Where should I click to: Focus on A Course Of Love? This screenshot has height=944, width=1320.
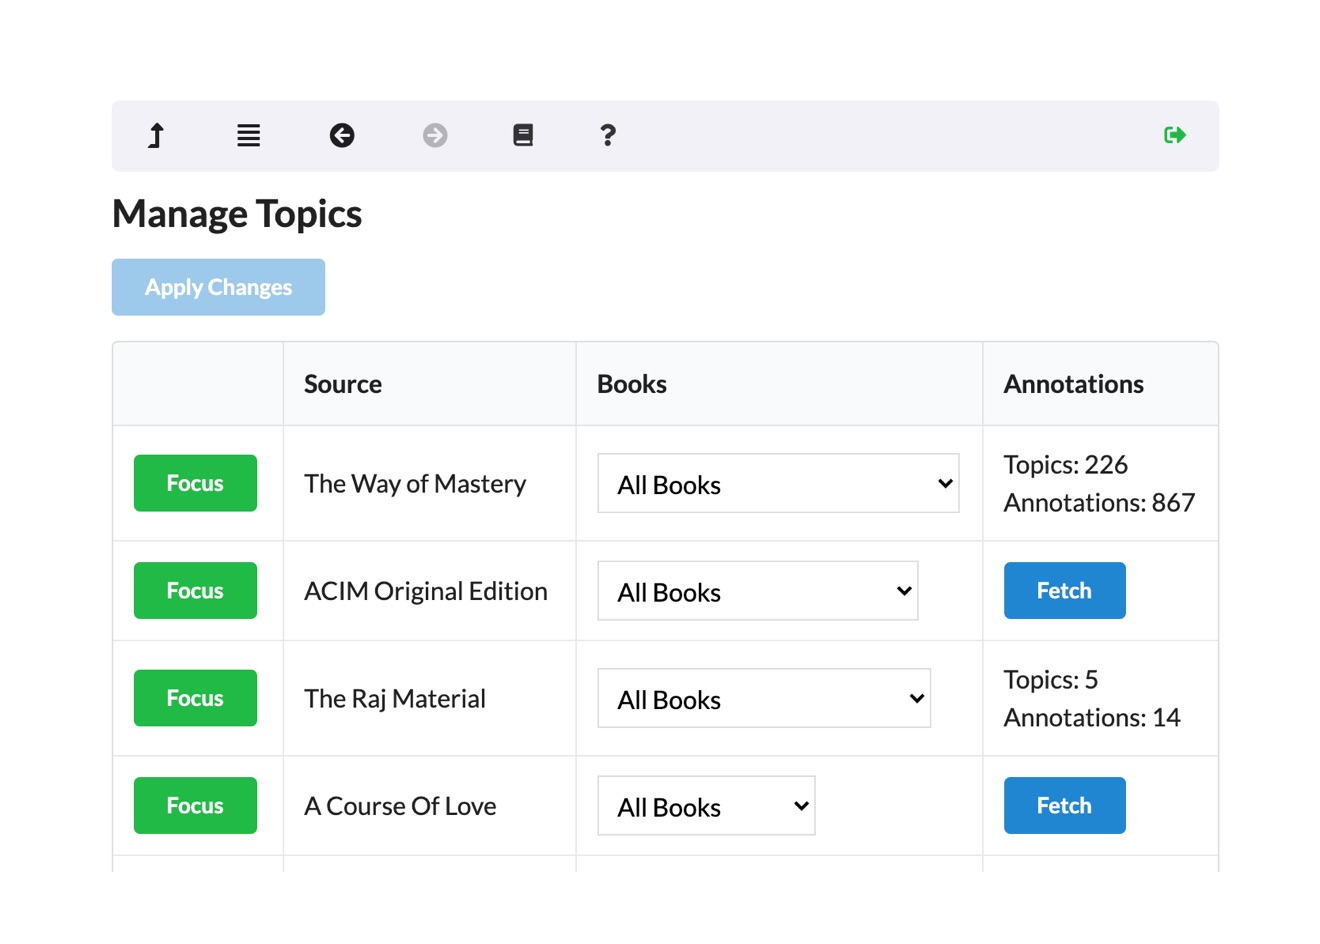(195, 806)
